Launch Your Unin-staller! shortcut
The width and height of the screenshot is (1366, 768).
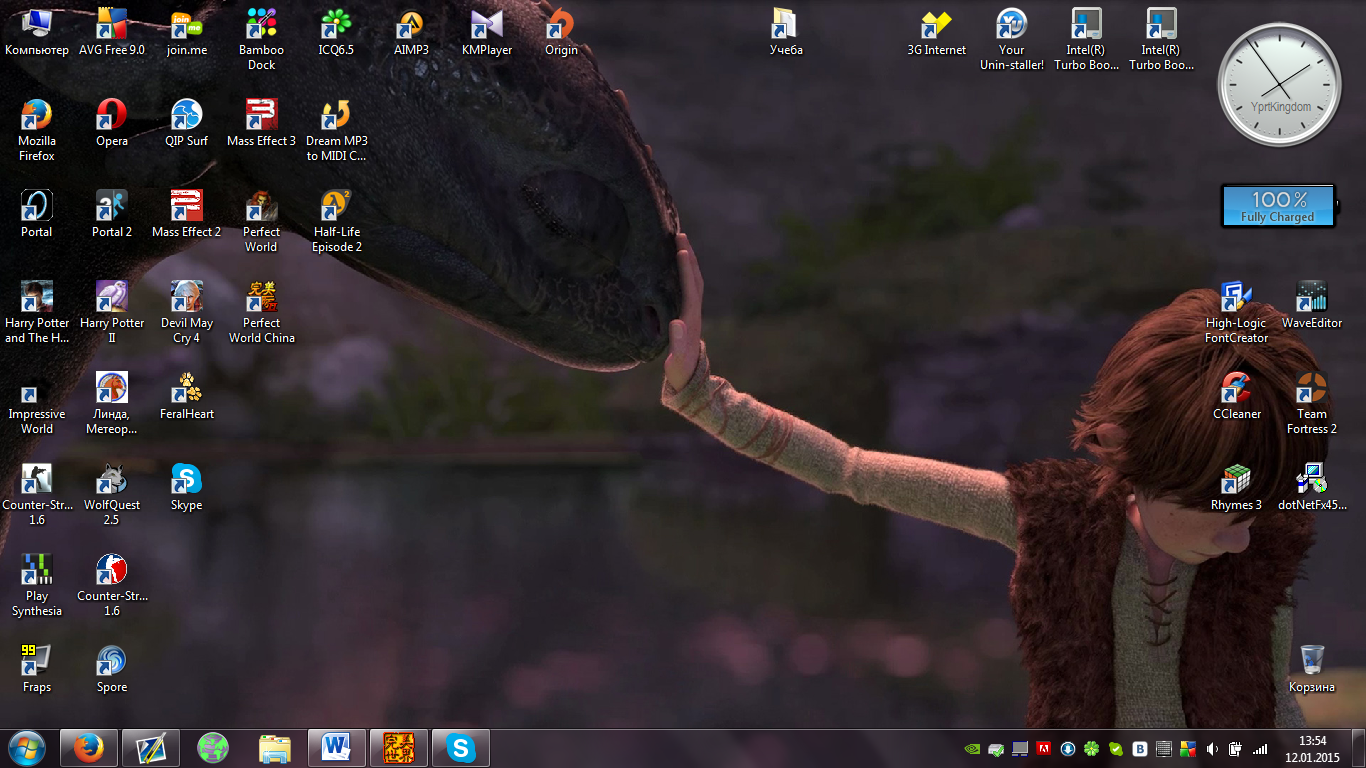coord(1011,39)
